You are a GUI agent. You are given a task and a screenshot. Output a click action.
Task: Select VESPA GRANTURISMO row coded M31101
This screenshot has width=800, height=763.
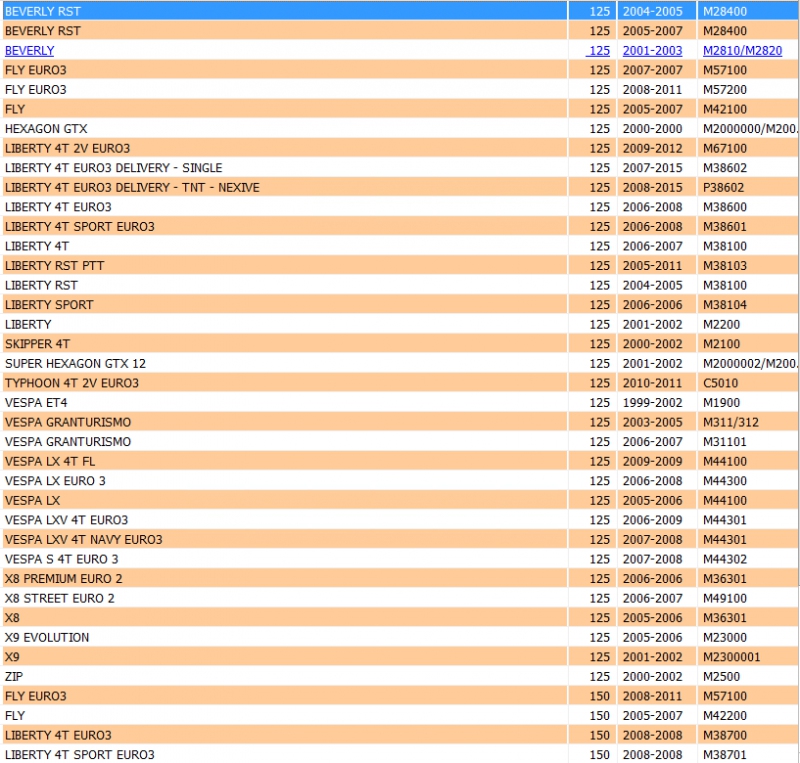pos(400,441)
